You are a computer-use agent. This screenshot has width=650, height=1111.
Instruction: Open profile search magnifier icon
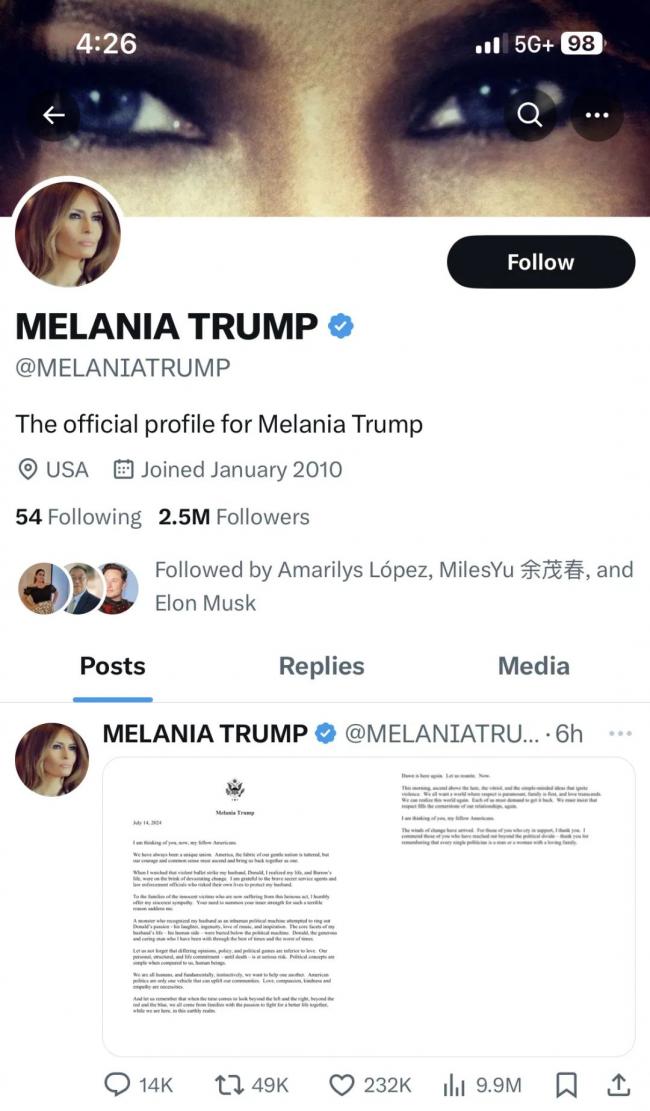530,115
